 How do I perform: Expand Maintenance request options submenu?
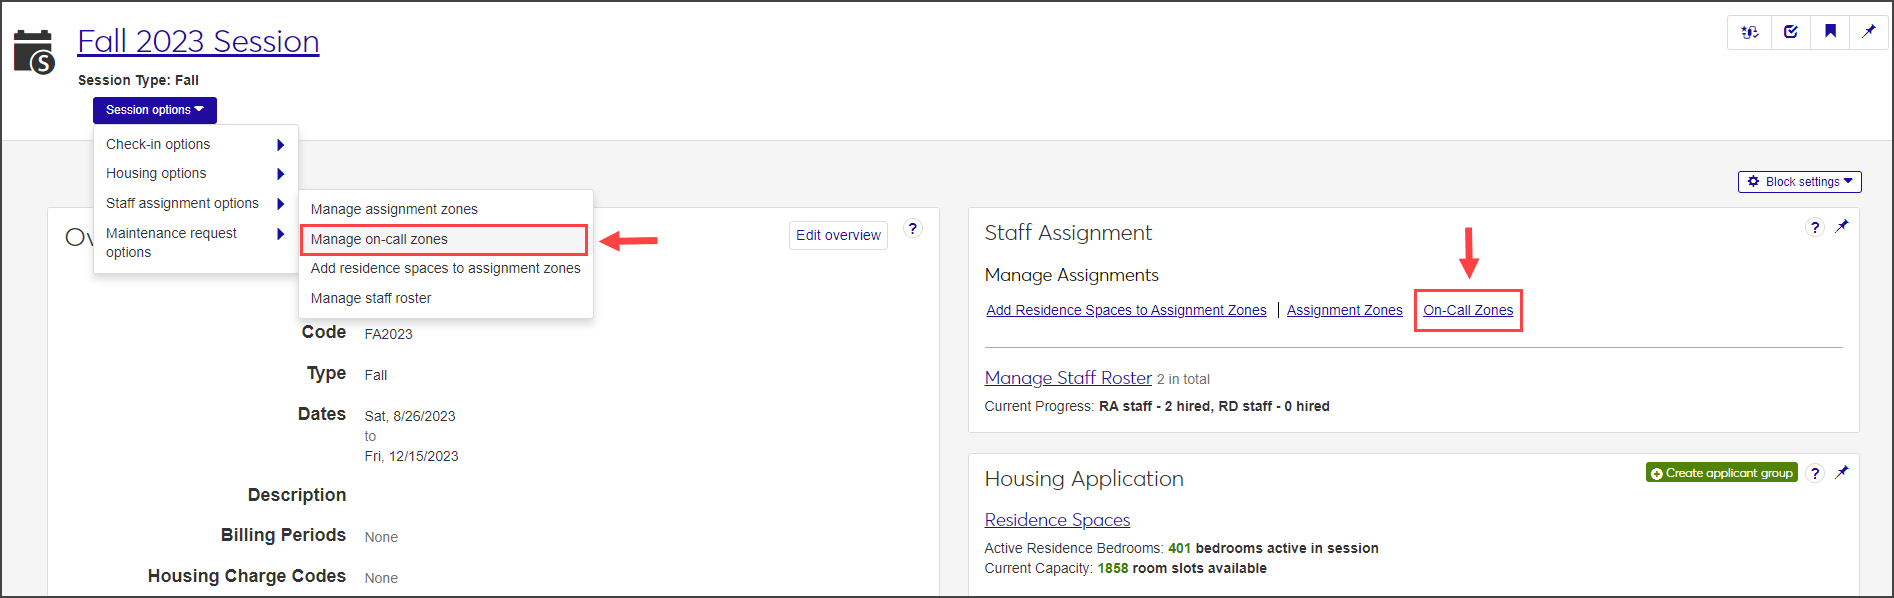196,242
